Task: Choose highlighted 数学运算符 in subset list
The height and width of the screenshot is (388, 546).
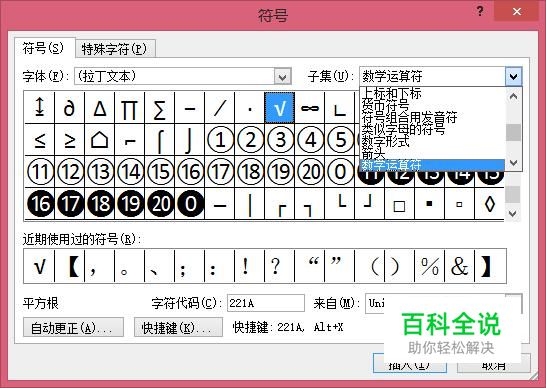Action: click(432, 165)
